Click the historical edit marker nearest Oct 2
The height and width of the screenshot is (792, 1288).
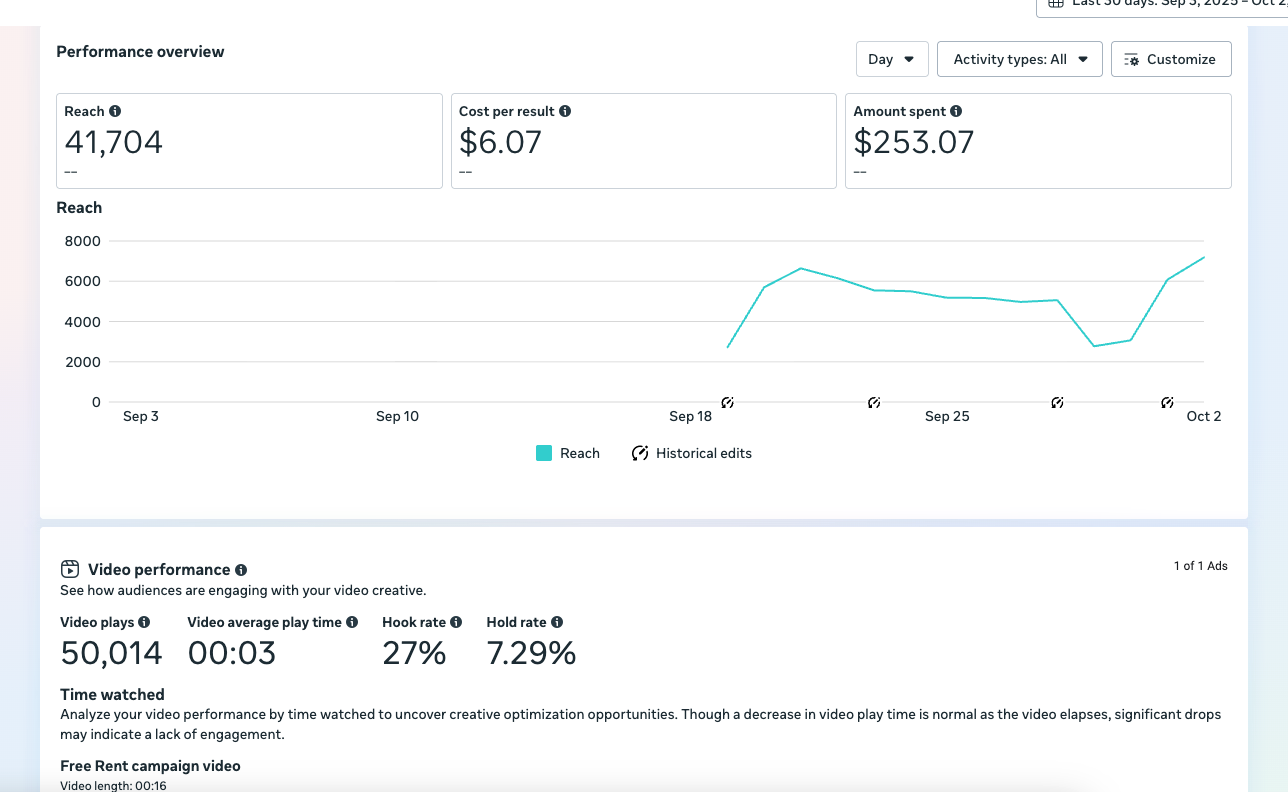tap(1167, 403)
